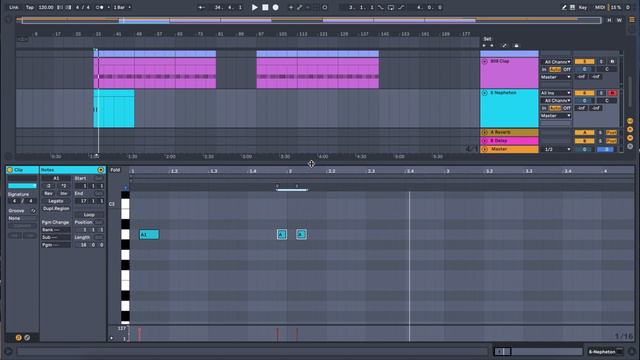
Task: Open 808 Clap output Master dropdown
Action: tap(556, 77)
